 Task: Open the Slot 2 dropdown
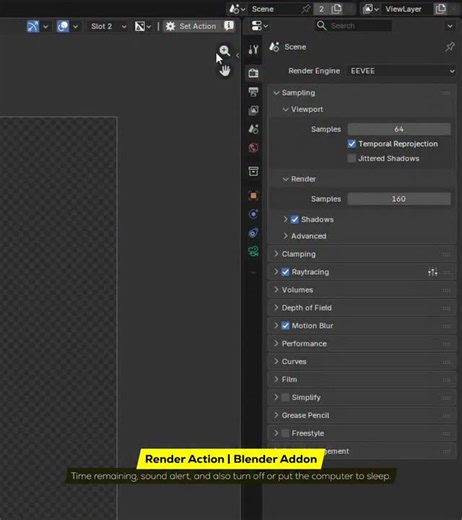point(109,26)
